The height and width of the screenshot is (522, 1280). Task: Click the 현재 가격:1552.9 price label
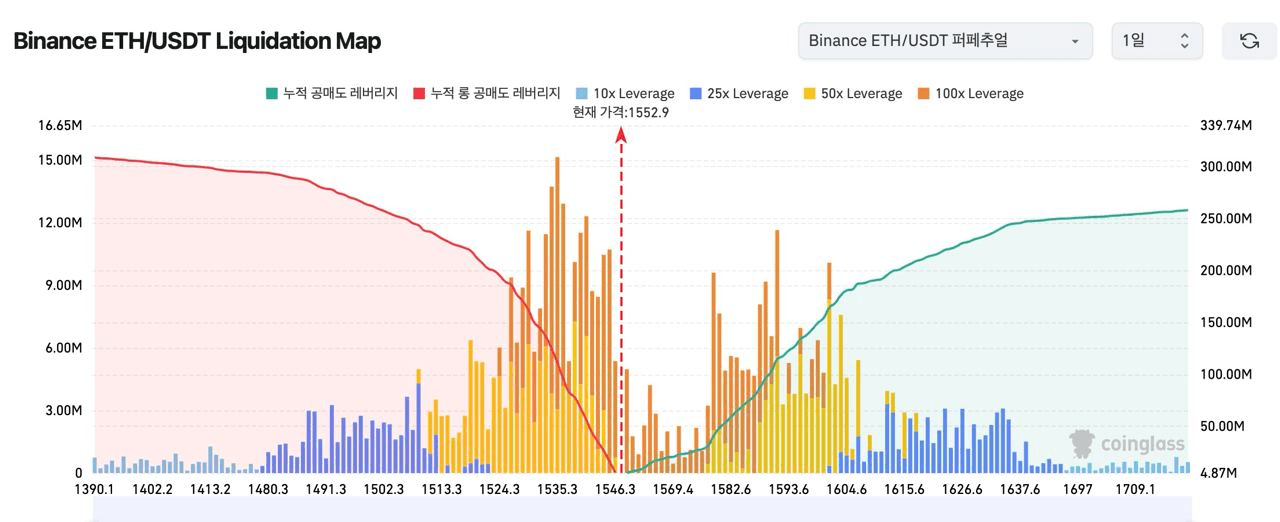point(621,112)
